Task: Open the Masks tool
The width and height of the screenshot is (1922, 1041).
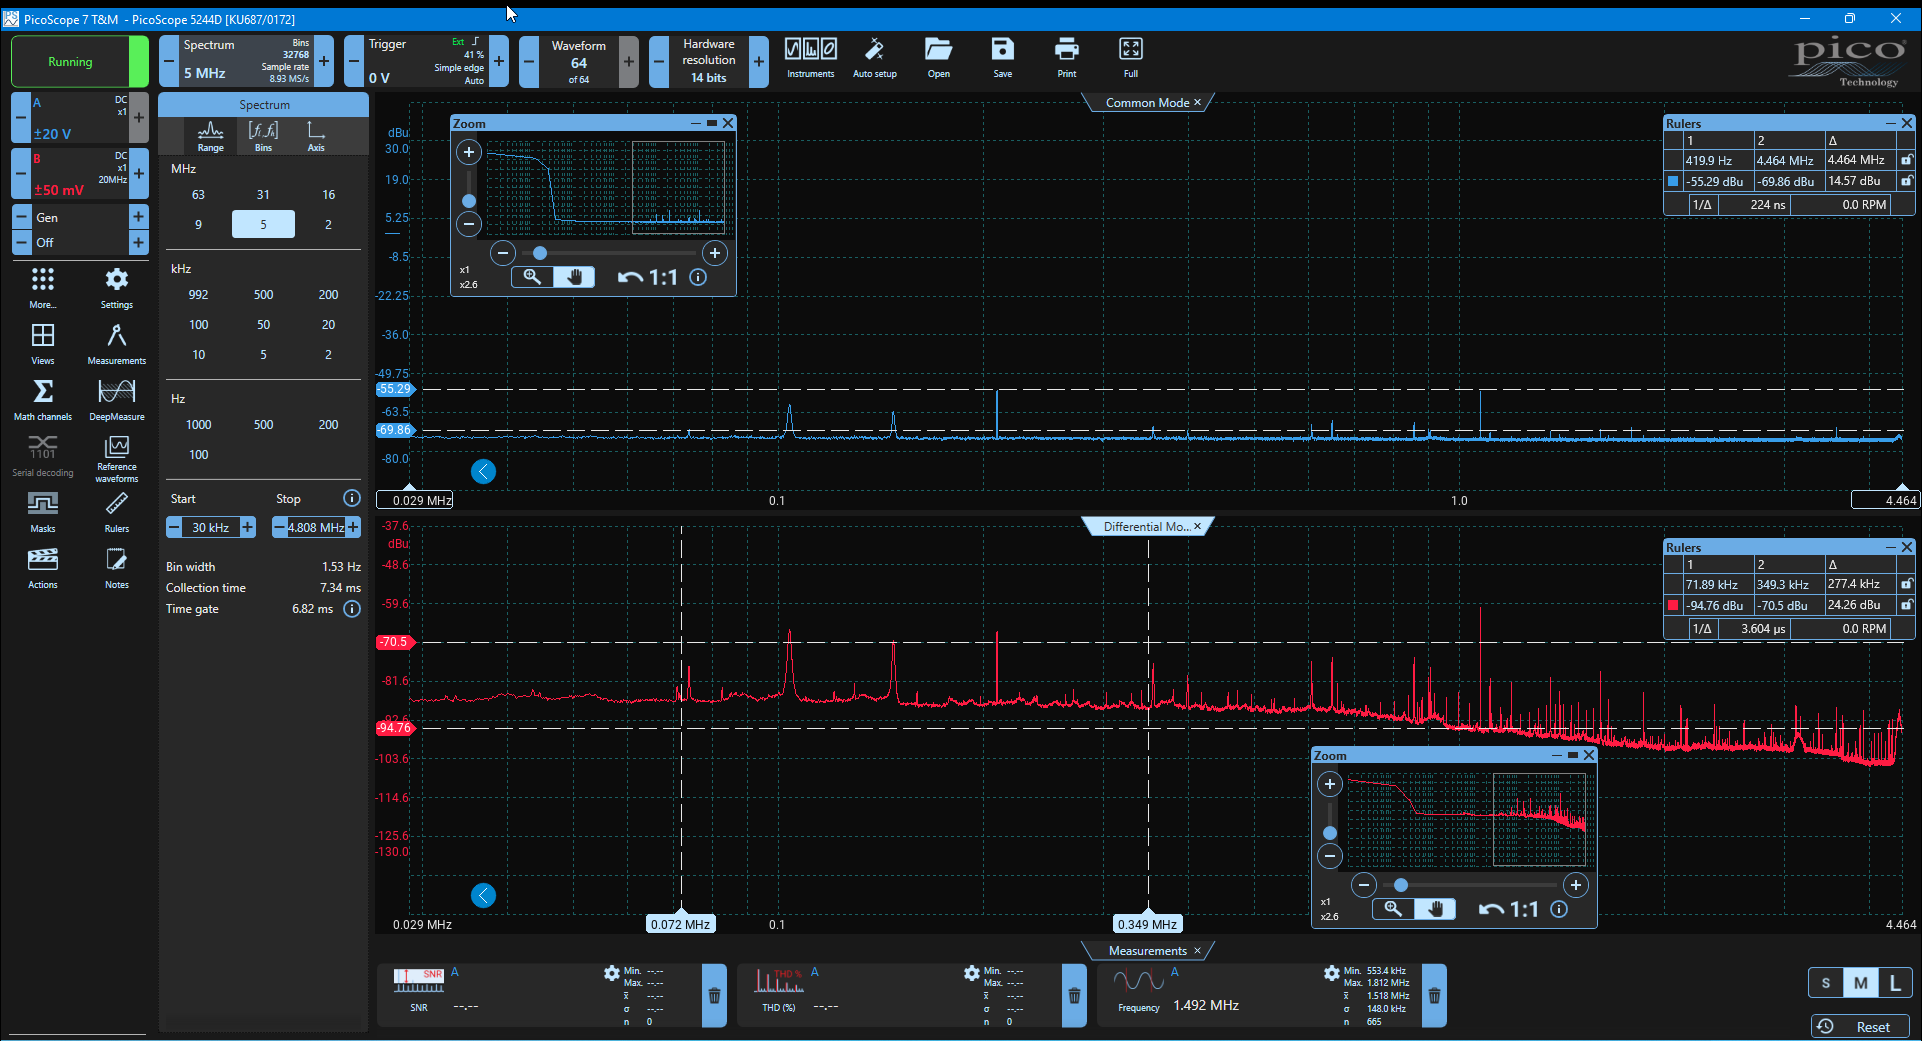Action: pos(43,512)
